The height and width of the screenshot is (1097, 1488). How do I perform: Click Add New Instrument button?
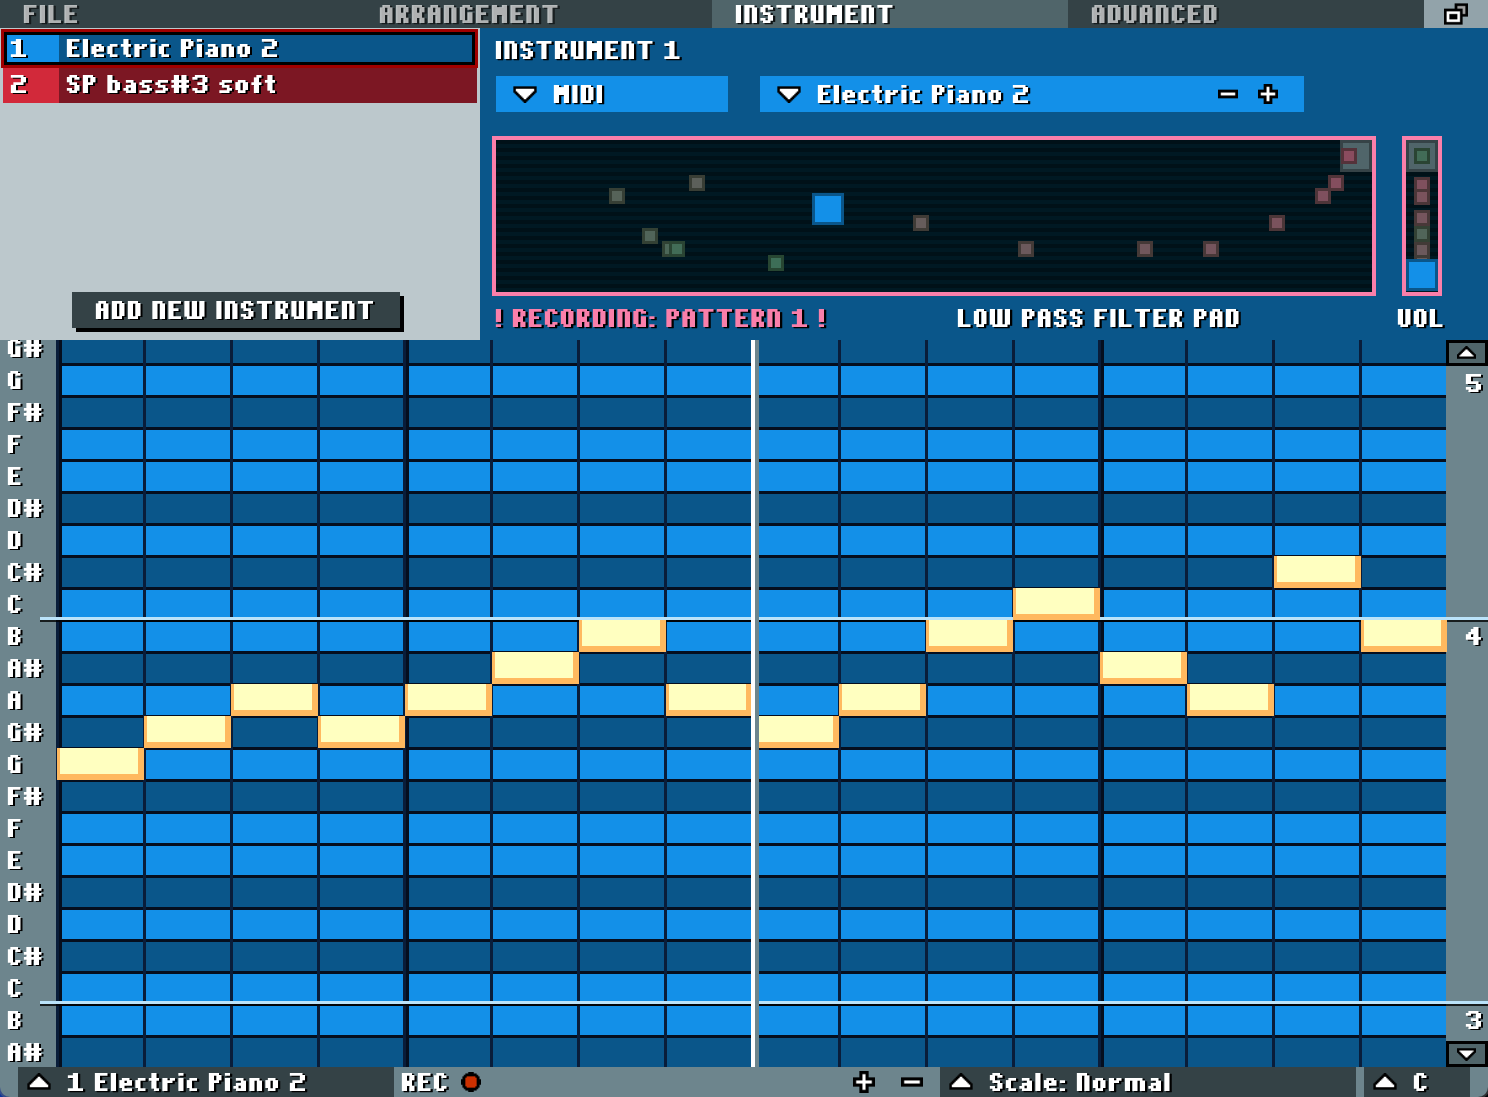coord(235,311)
